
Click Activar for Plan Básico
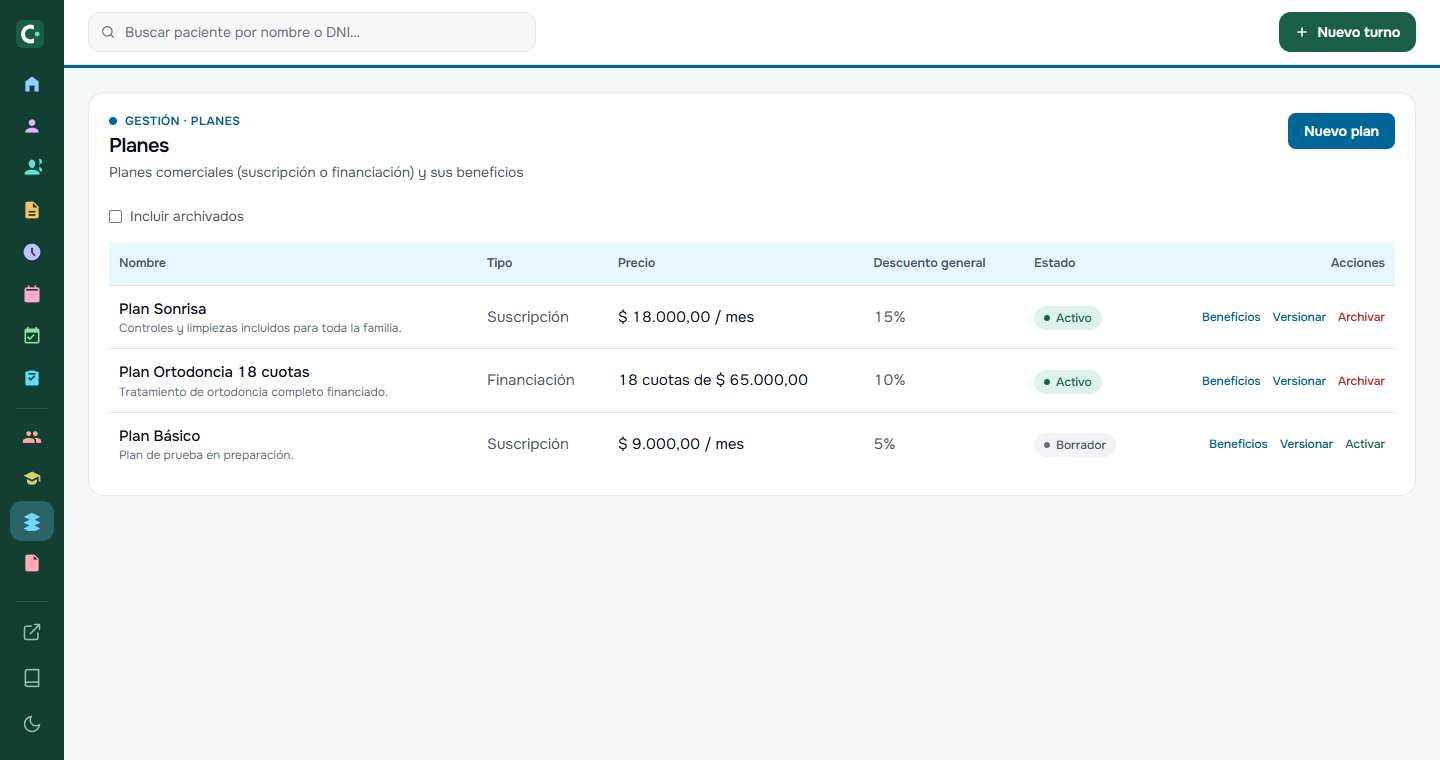tap(1365, 444)
